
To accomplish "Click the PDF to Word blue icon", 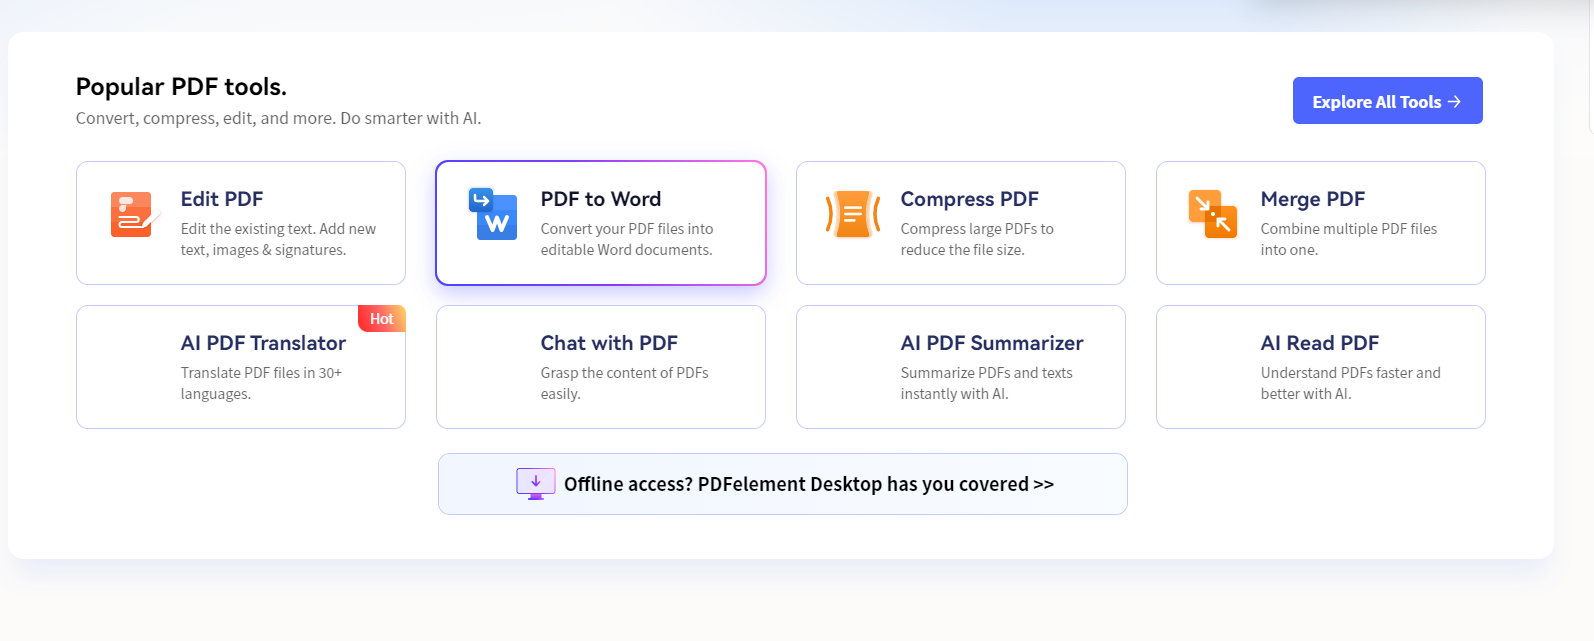I will tap(493, 214).
